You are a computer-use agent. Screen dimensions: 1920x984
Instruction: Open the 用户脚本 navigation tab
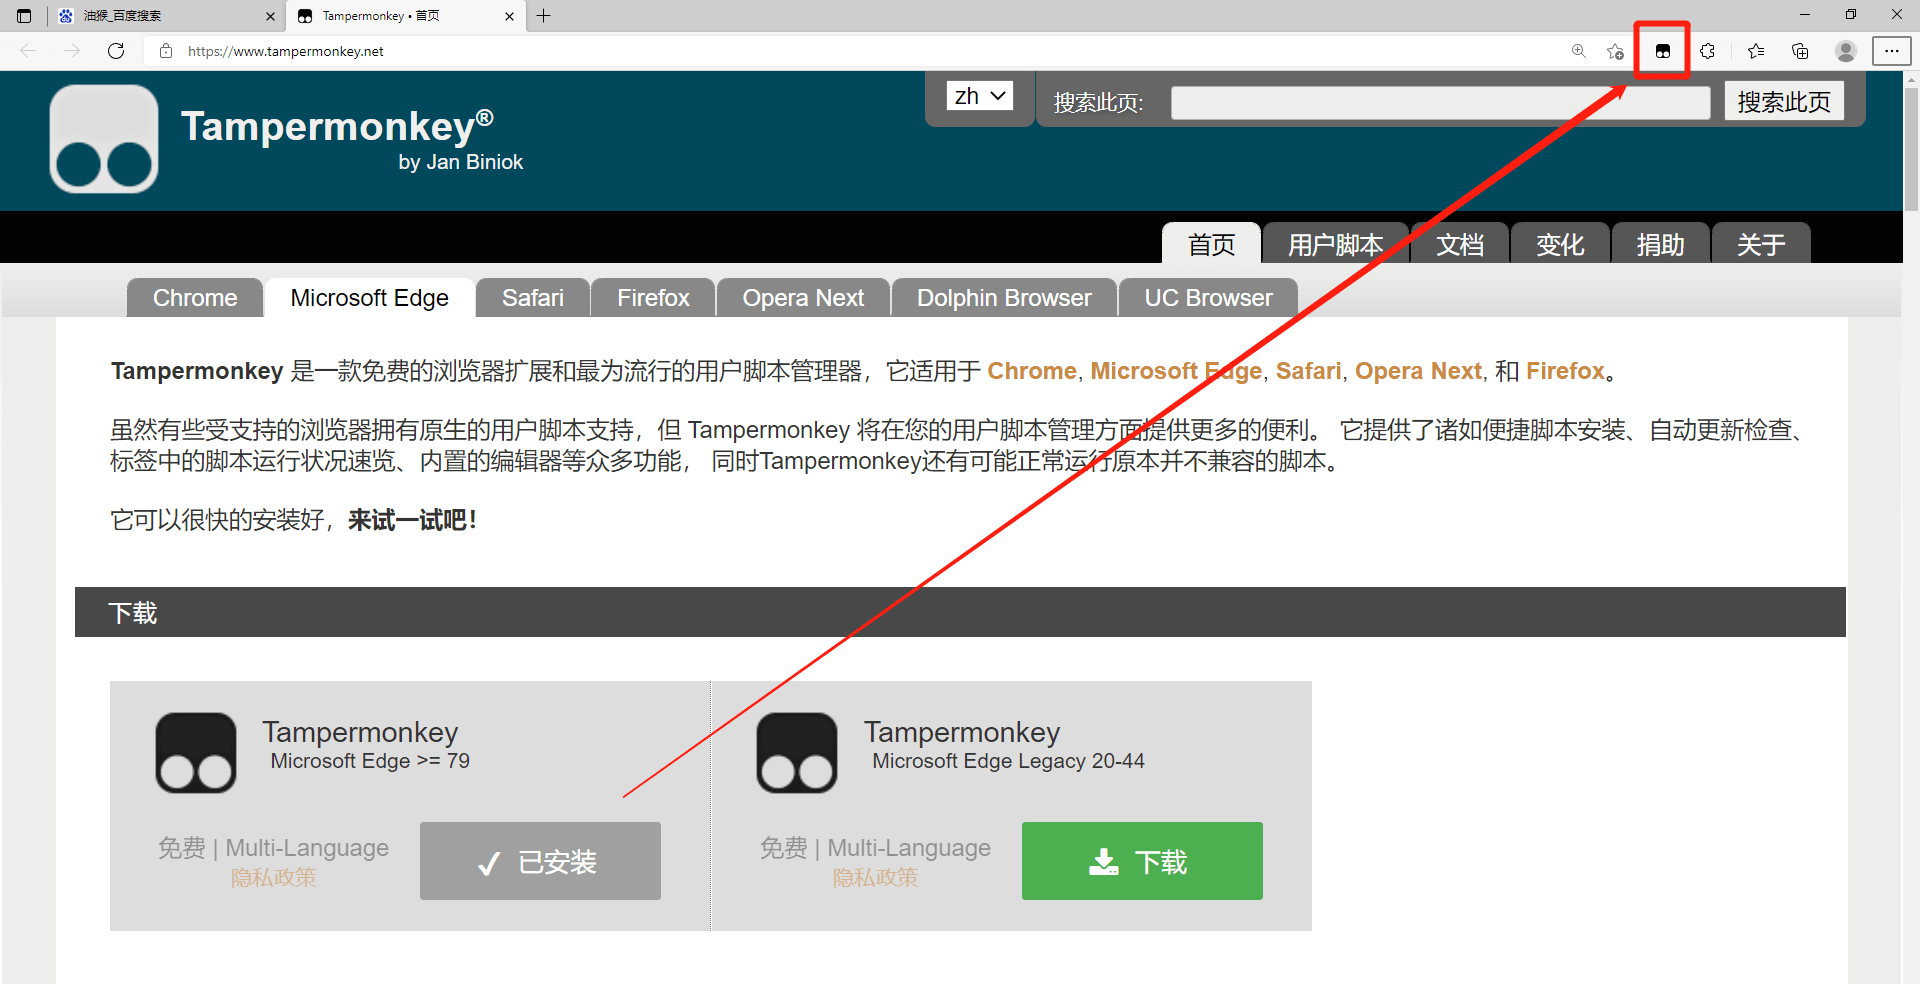[1334, 245]
